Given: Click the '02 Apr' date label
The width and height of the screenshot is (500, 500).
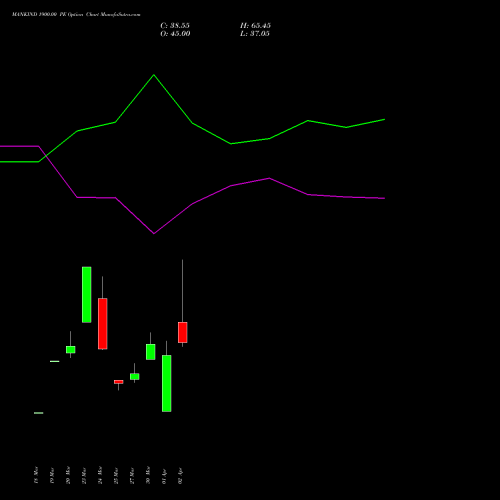Looking at the screenshot, I should 180,476.
